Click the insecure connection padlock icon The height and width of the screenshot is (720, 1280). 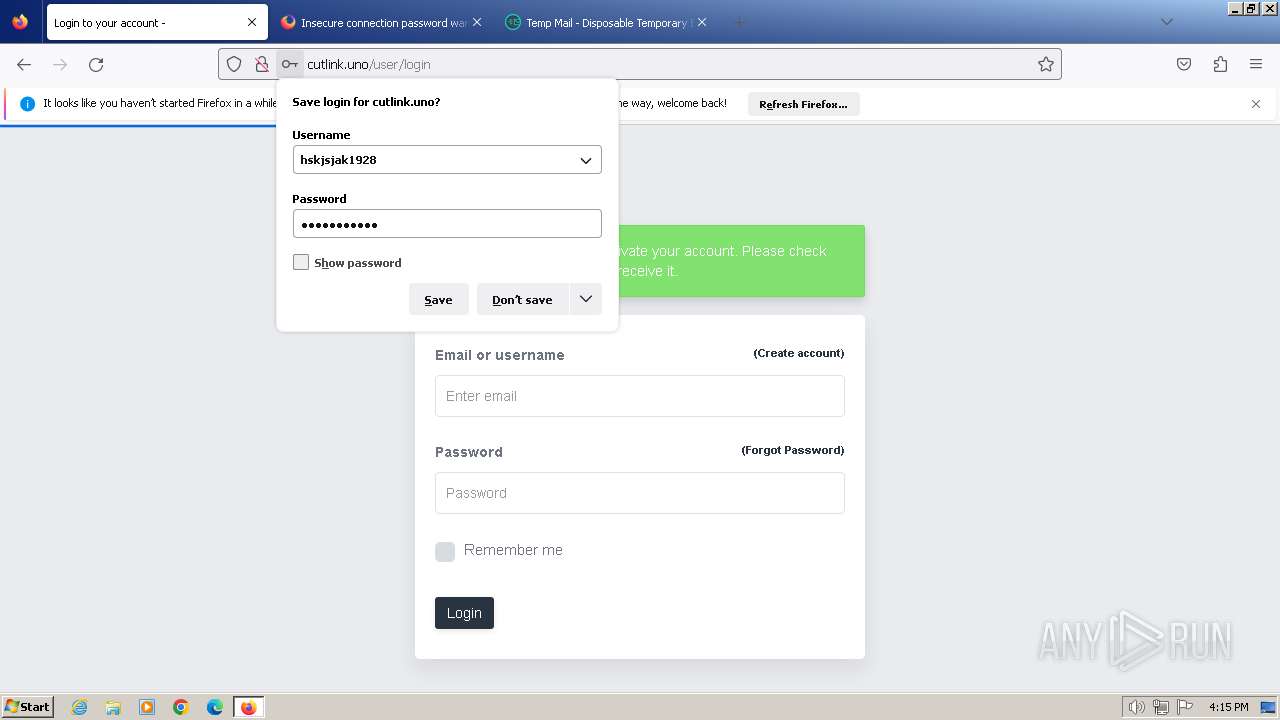(x=262, y=64)
